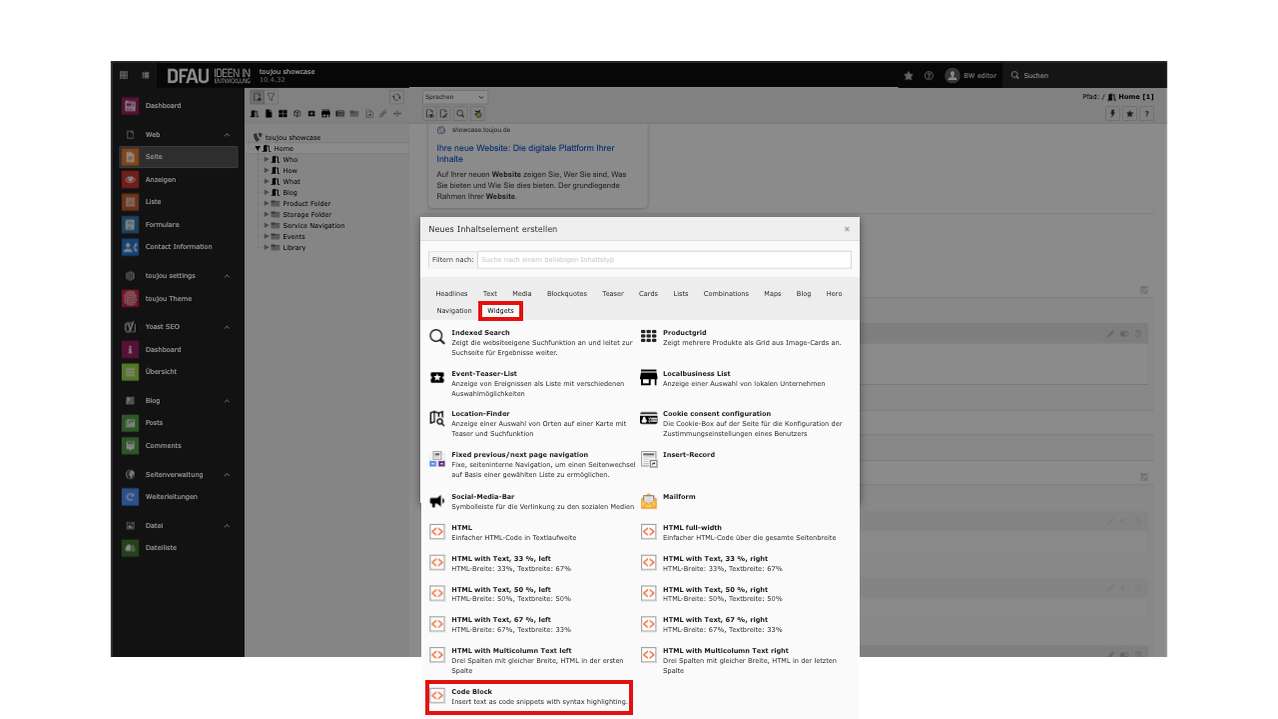Open the BW editor user menu
The width and height of the screenshot is (1278, 719).
click(x=971, y=76)
